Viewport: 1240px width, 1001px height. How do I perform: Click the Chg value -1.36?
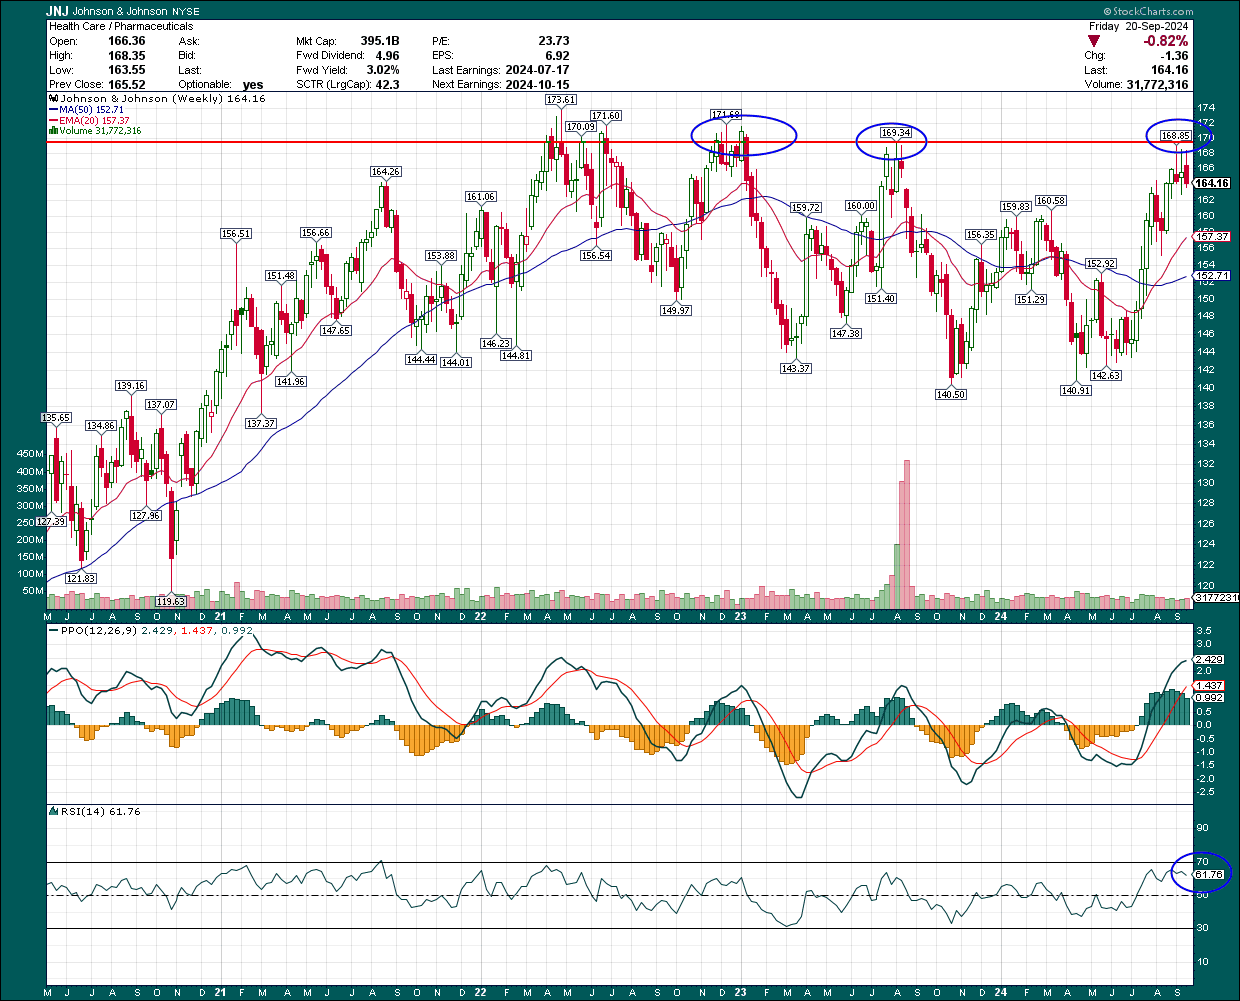(x=1174, y=56)
